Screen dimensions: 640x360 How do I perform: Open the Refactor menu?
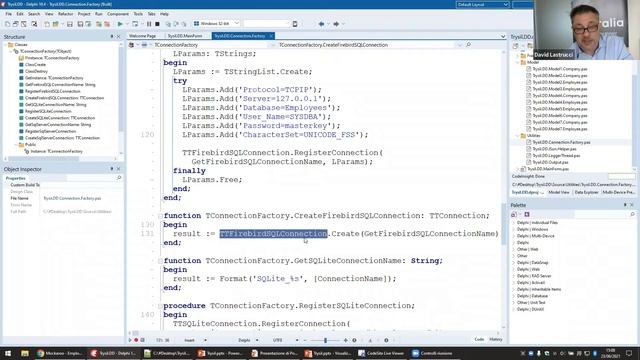tap(65, 14)
